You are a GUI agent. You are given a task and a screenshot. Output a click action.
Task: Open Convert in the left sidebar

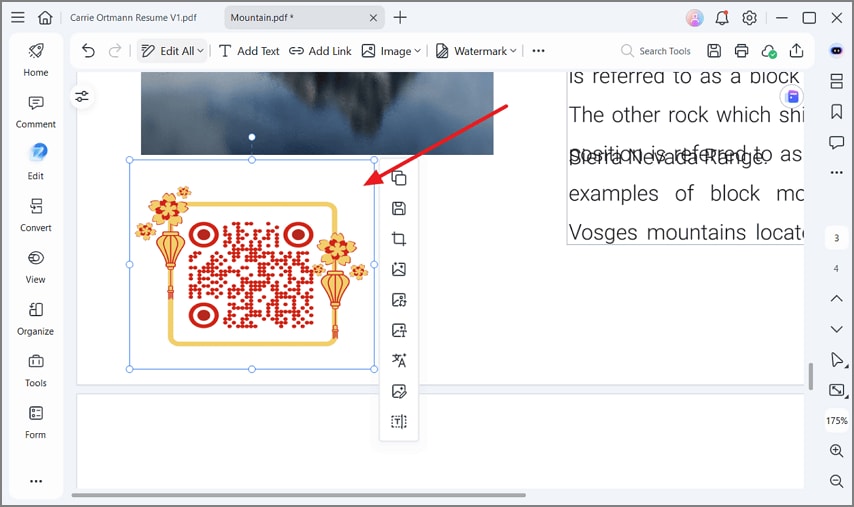pos(36,215)
